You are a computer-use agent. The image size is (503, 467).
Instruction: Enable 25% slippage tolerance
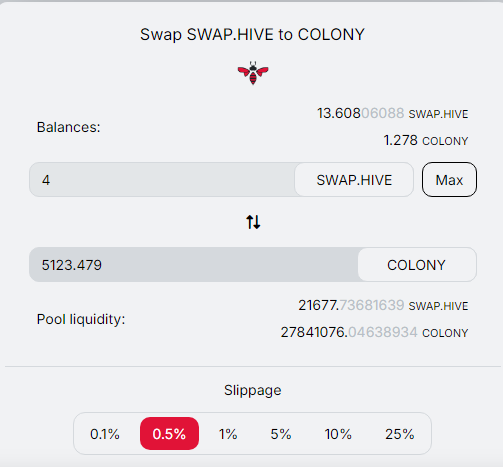click(400, 434)
